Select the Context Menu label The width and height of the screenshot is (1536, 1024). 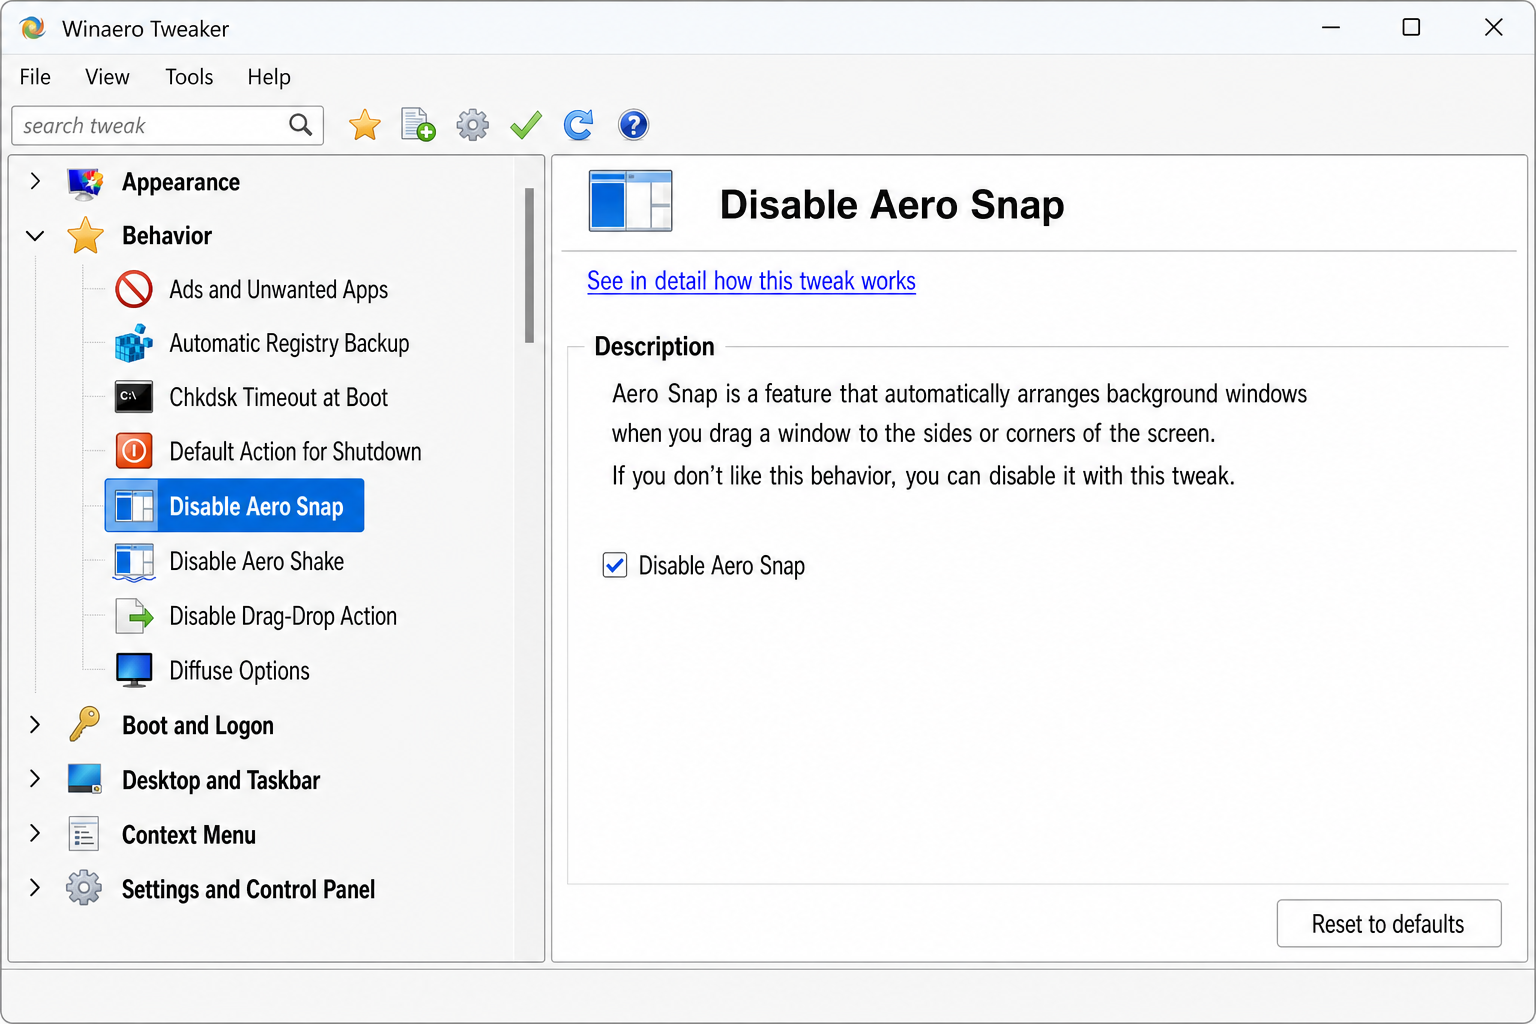(189, 835)
